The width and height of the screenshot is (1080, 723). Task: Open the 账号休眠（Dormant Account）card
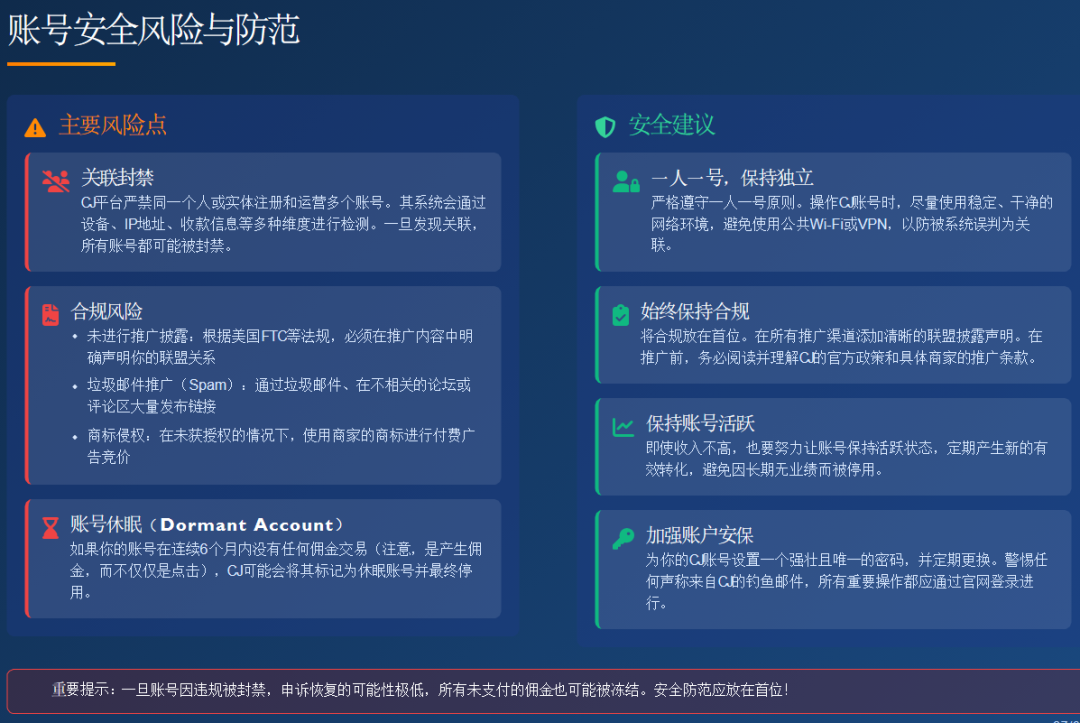point(265,560)
